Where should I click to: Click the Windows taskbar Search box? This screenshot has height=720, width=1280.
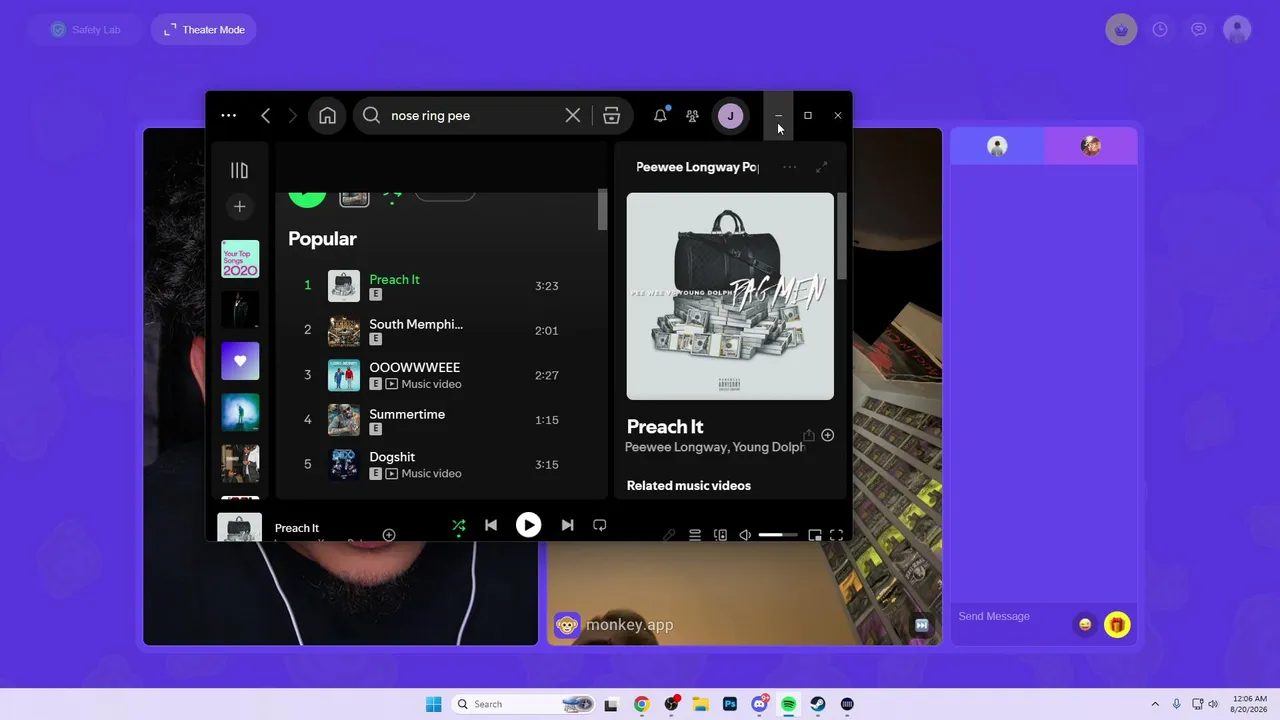(523, 704)
